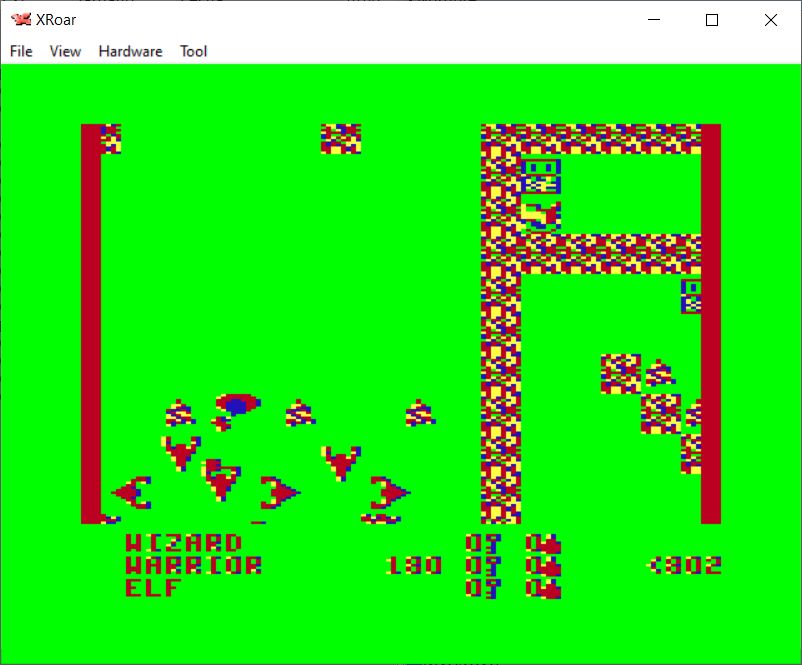Click the rightmost right-pointing red arrow sprite
Screen dimensions: 802x665
390,493
